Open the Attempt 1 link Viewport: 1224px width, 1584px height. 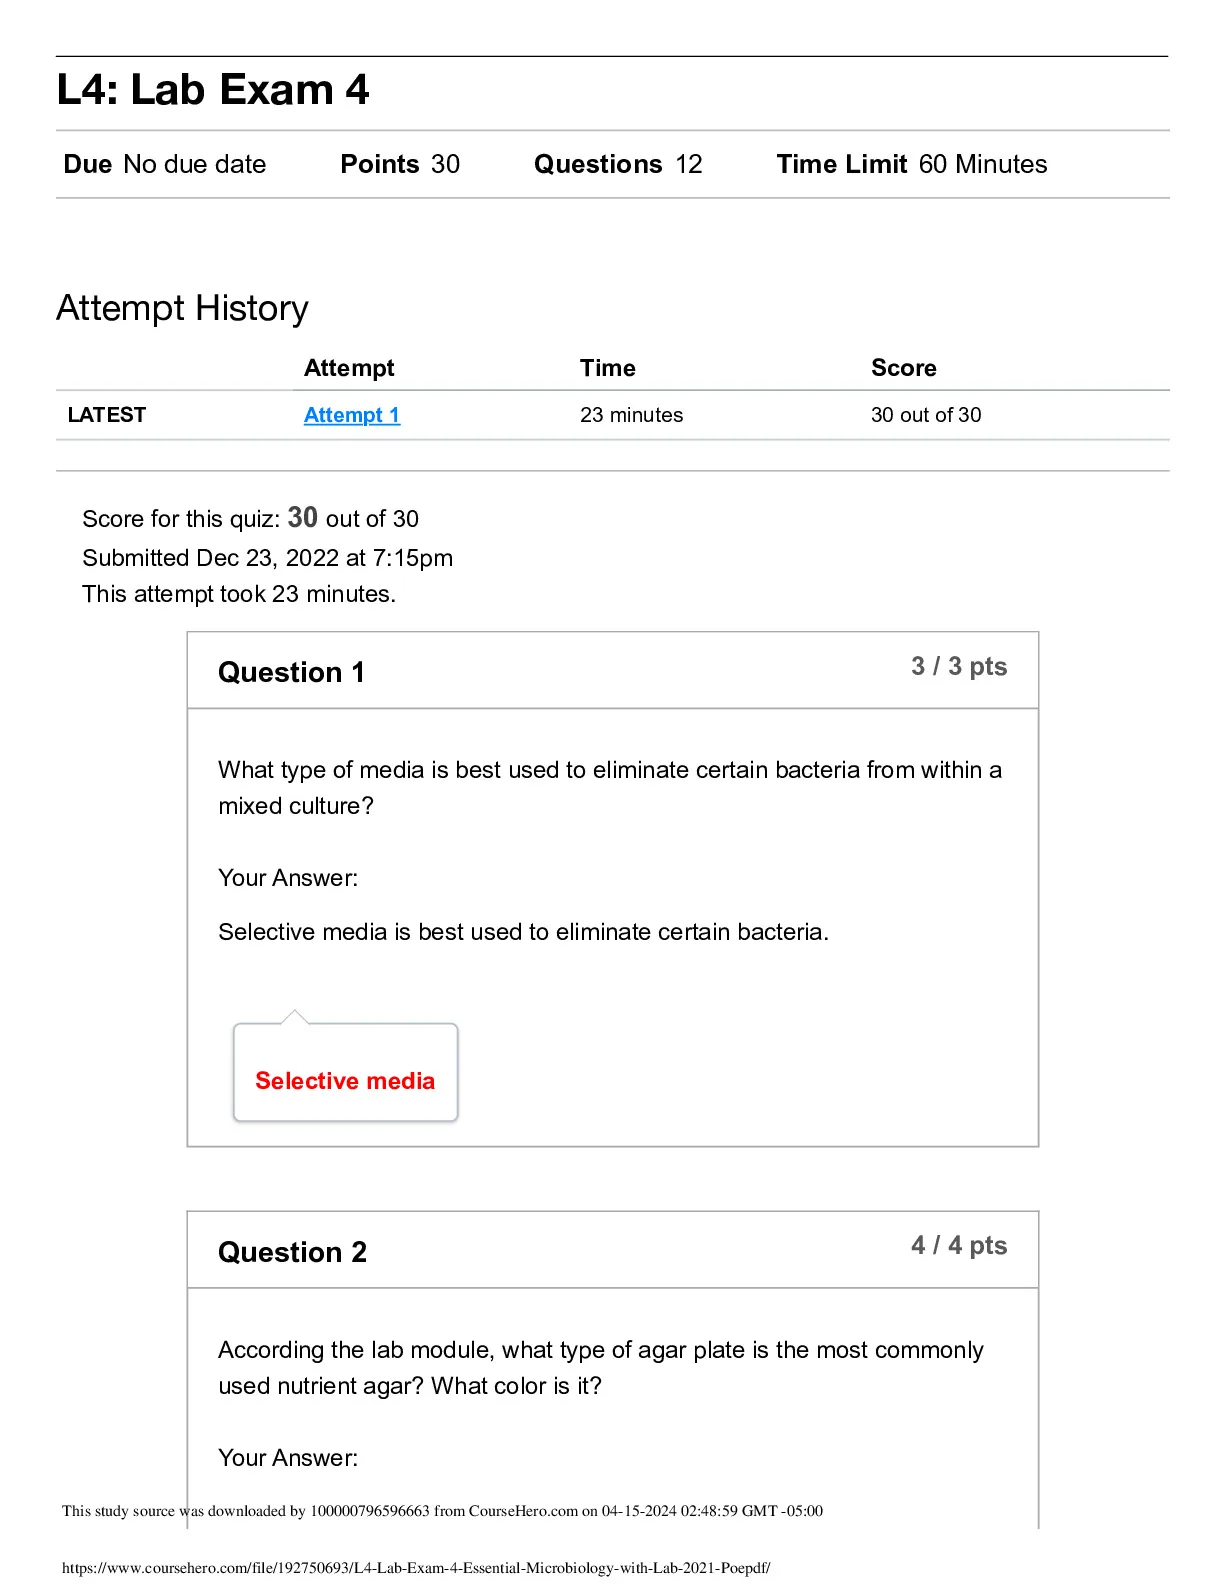coord(352,415)
